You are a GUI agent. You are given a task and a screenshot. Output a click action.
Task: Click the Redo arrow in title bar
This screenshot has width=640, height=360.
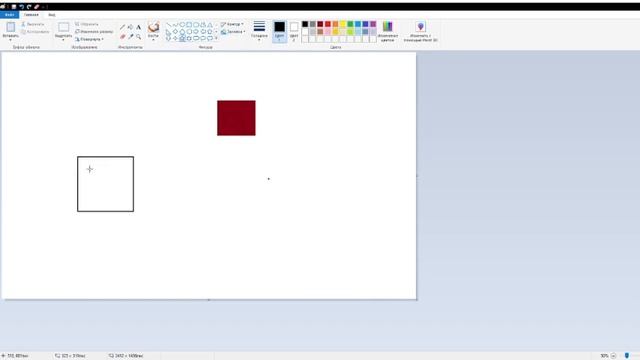29,7
